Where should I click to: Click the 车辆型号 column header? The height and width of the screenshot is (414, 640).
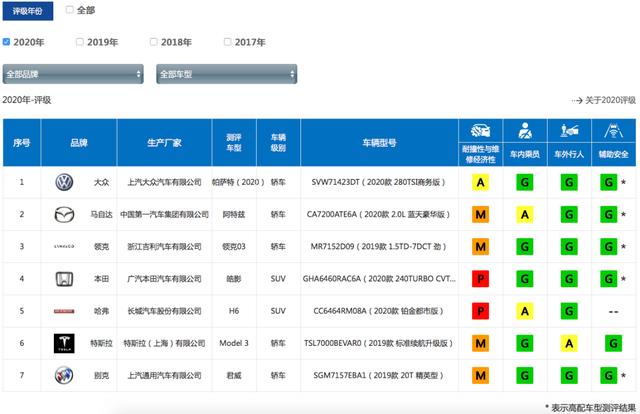(379, 142)
